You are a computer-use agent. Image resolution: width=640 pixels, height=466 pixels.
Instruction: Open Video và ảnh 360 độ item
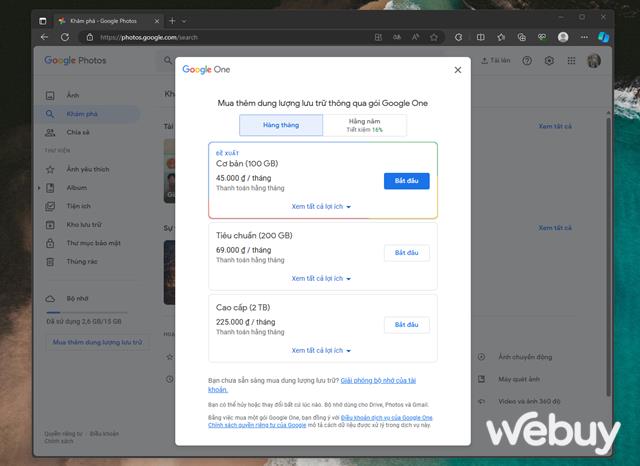point(529,402)
